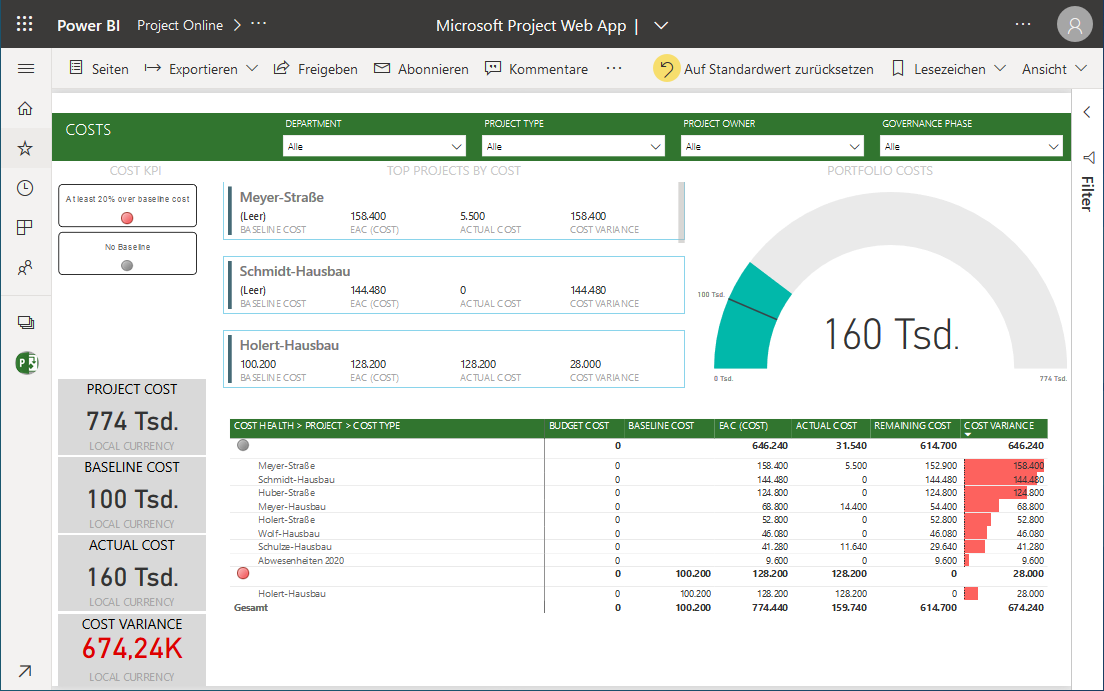Click the red Cost Variance bar for Meyer-Straße
The height and width of the screenshot is (691, 1104).
click(x=1003, y=466)
